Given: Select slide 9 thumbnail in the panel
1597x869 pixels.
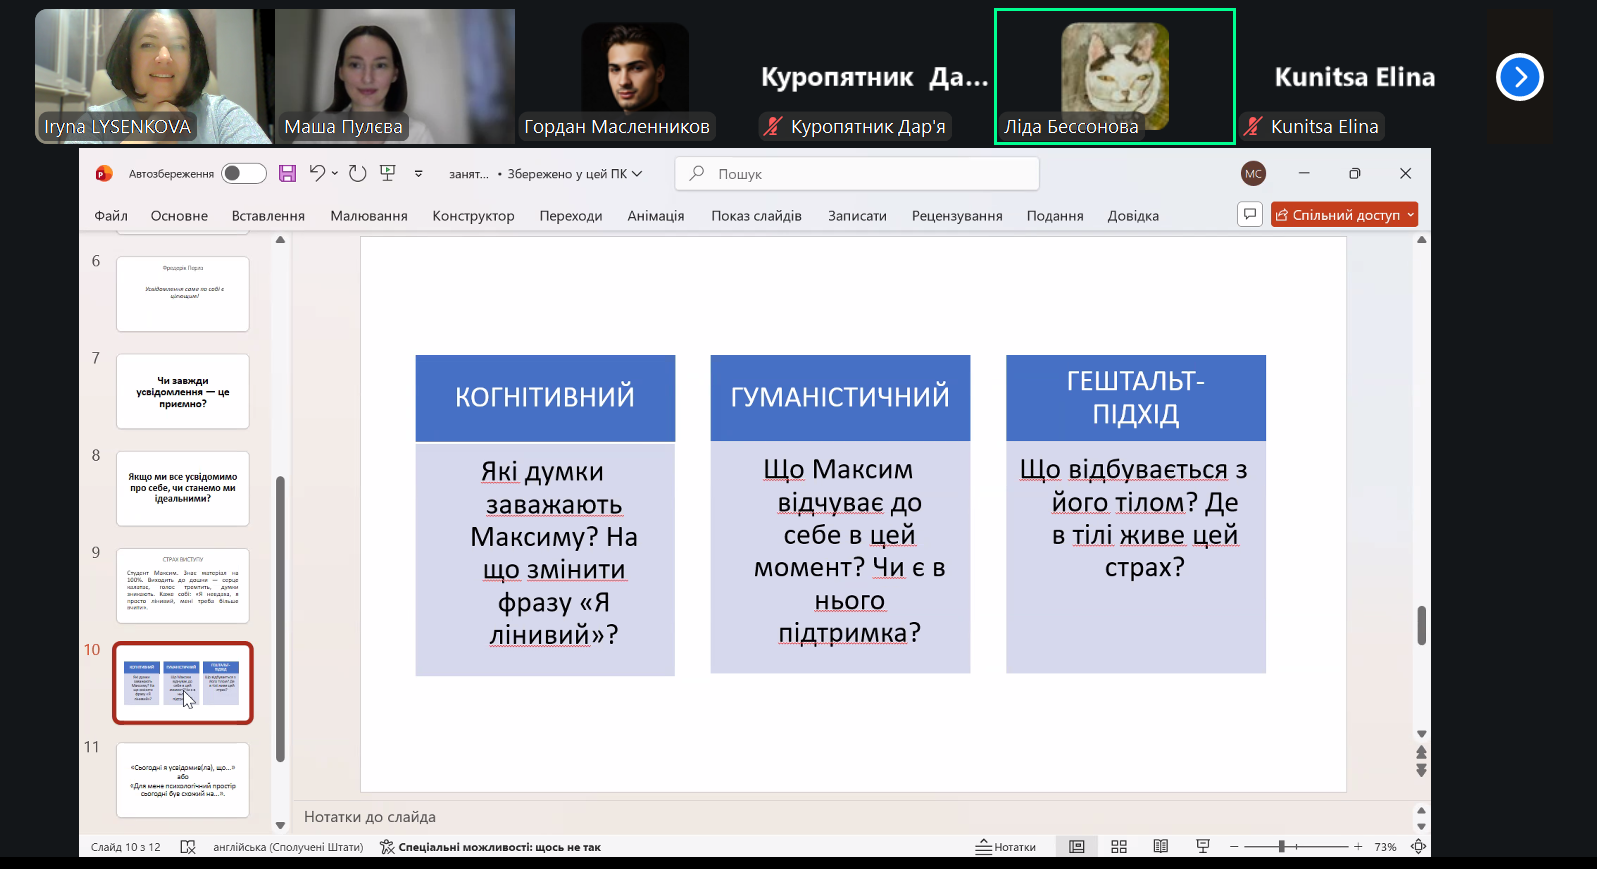Looking at the screenshot, I should point(182,586).
